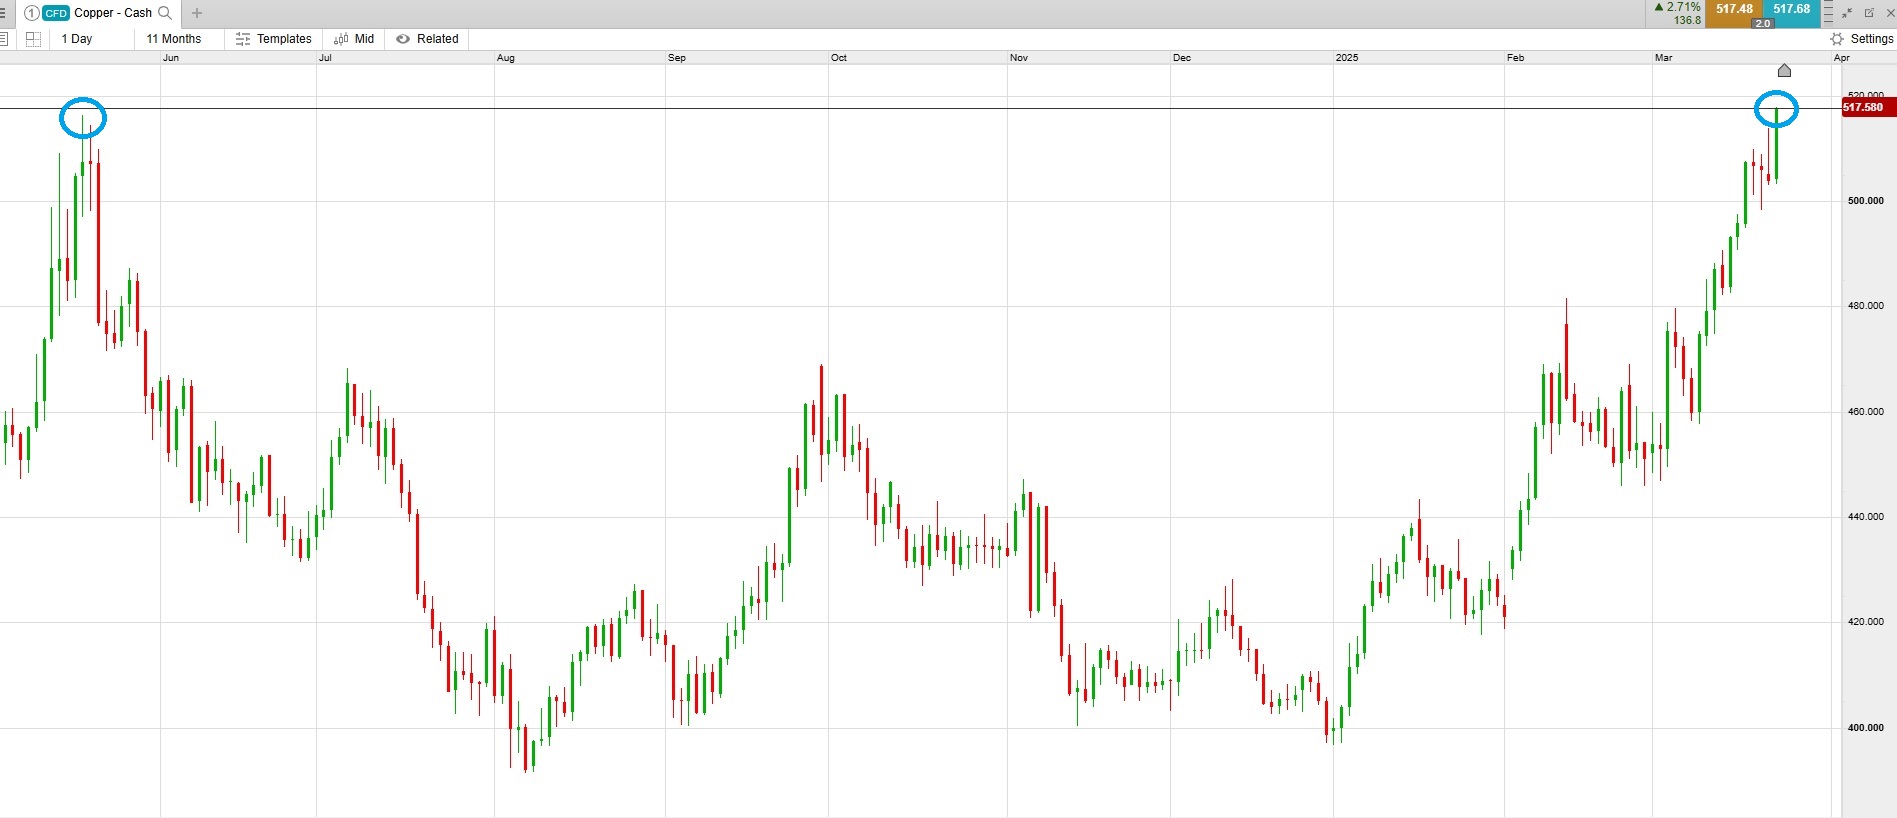Open the instrument search magnifier
1897x818 pixels.
point(166,13)
